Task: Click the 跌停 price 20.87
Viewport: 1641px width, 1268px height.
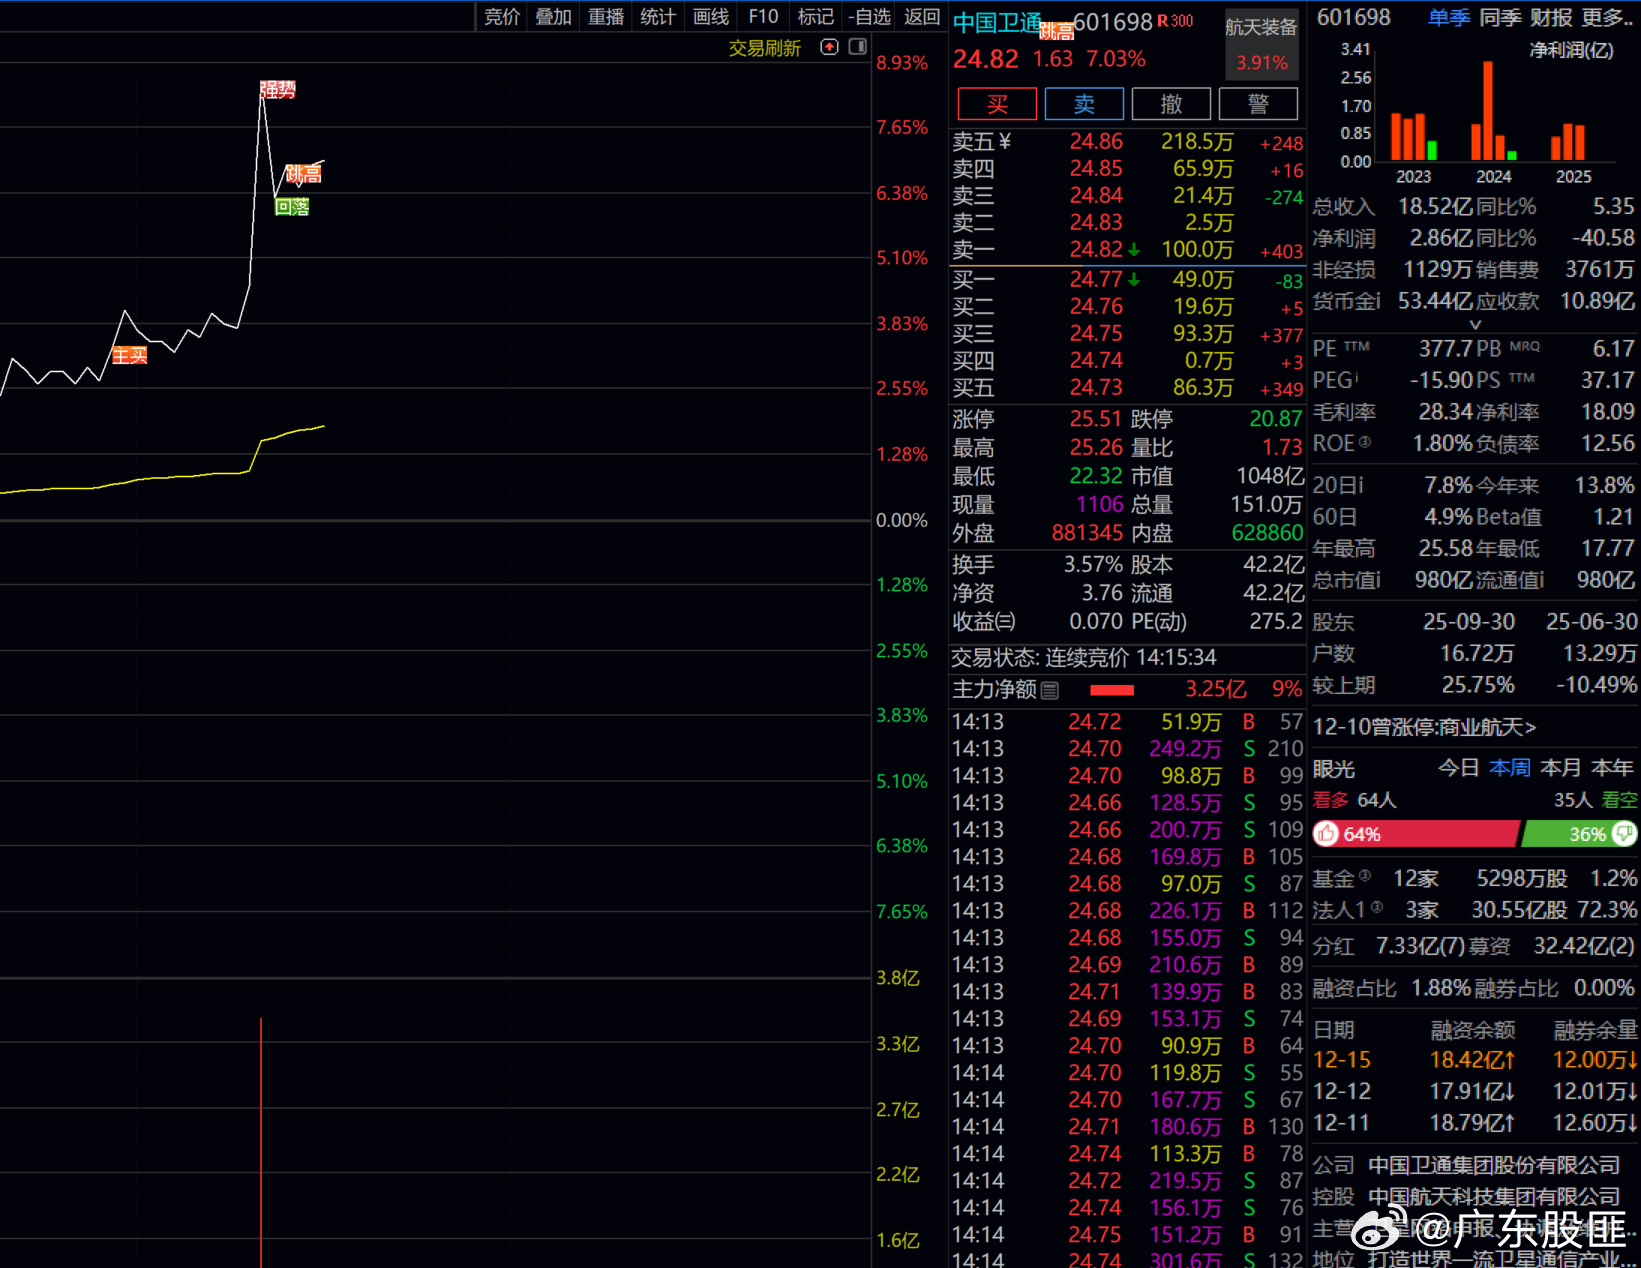Action: pos(1276,418)
